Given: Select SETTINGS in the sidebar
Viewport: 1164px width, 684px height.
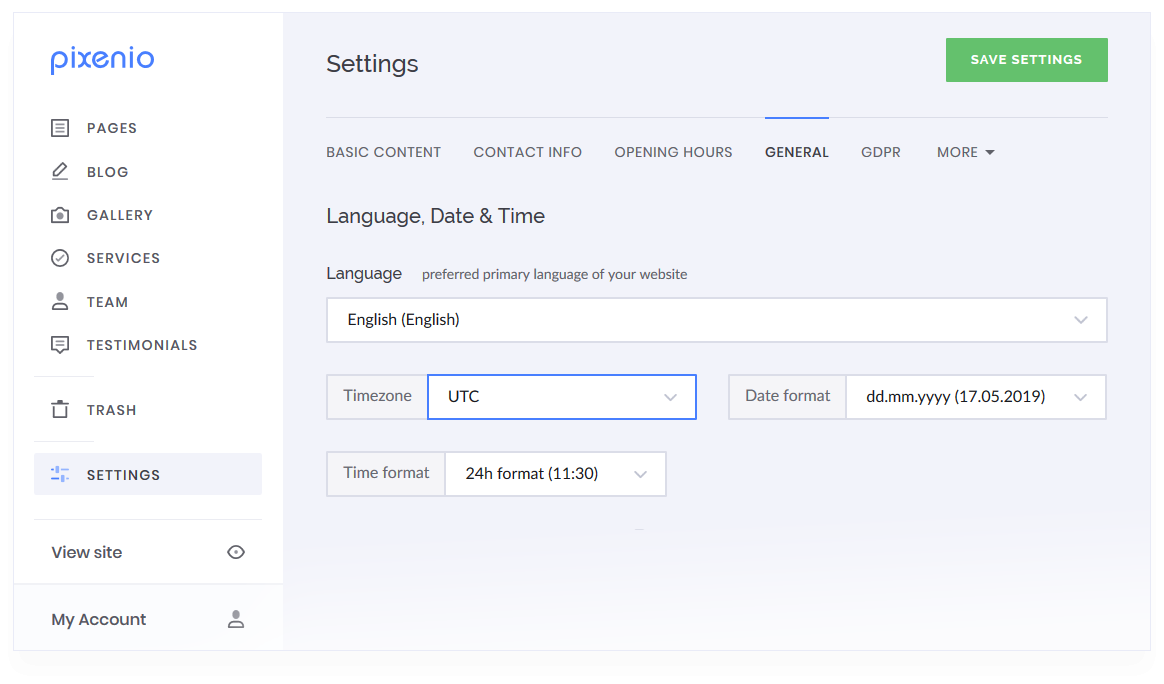Looking at the screenshot, I should (x=148, y=474).
